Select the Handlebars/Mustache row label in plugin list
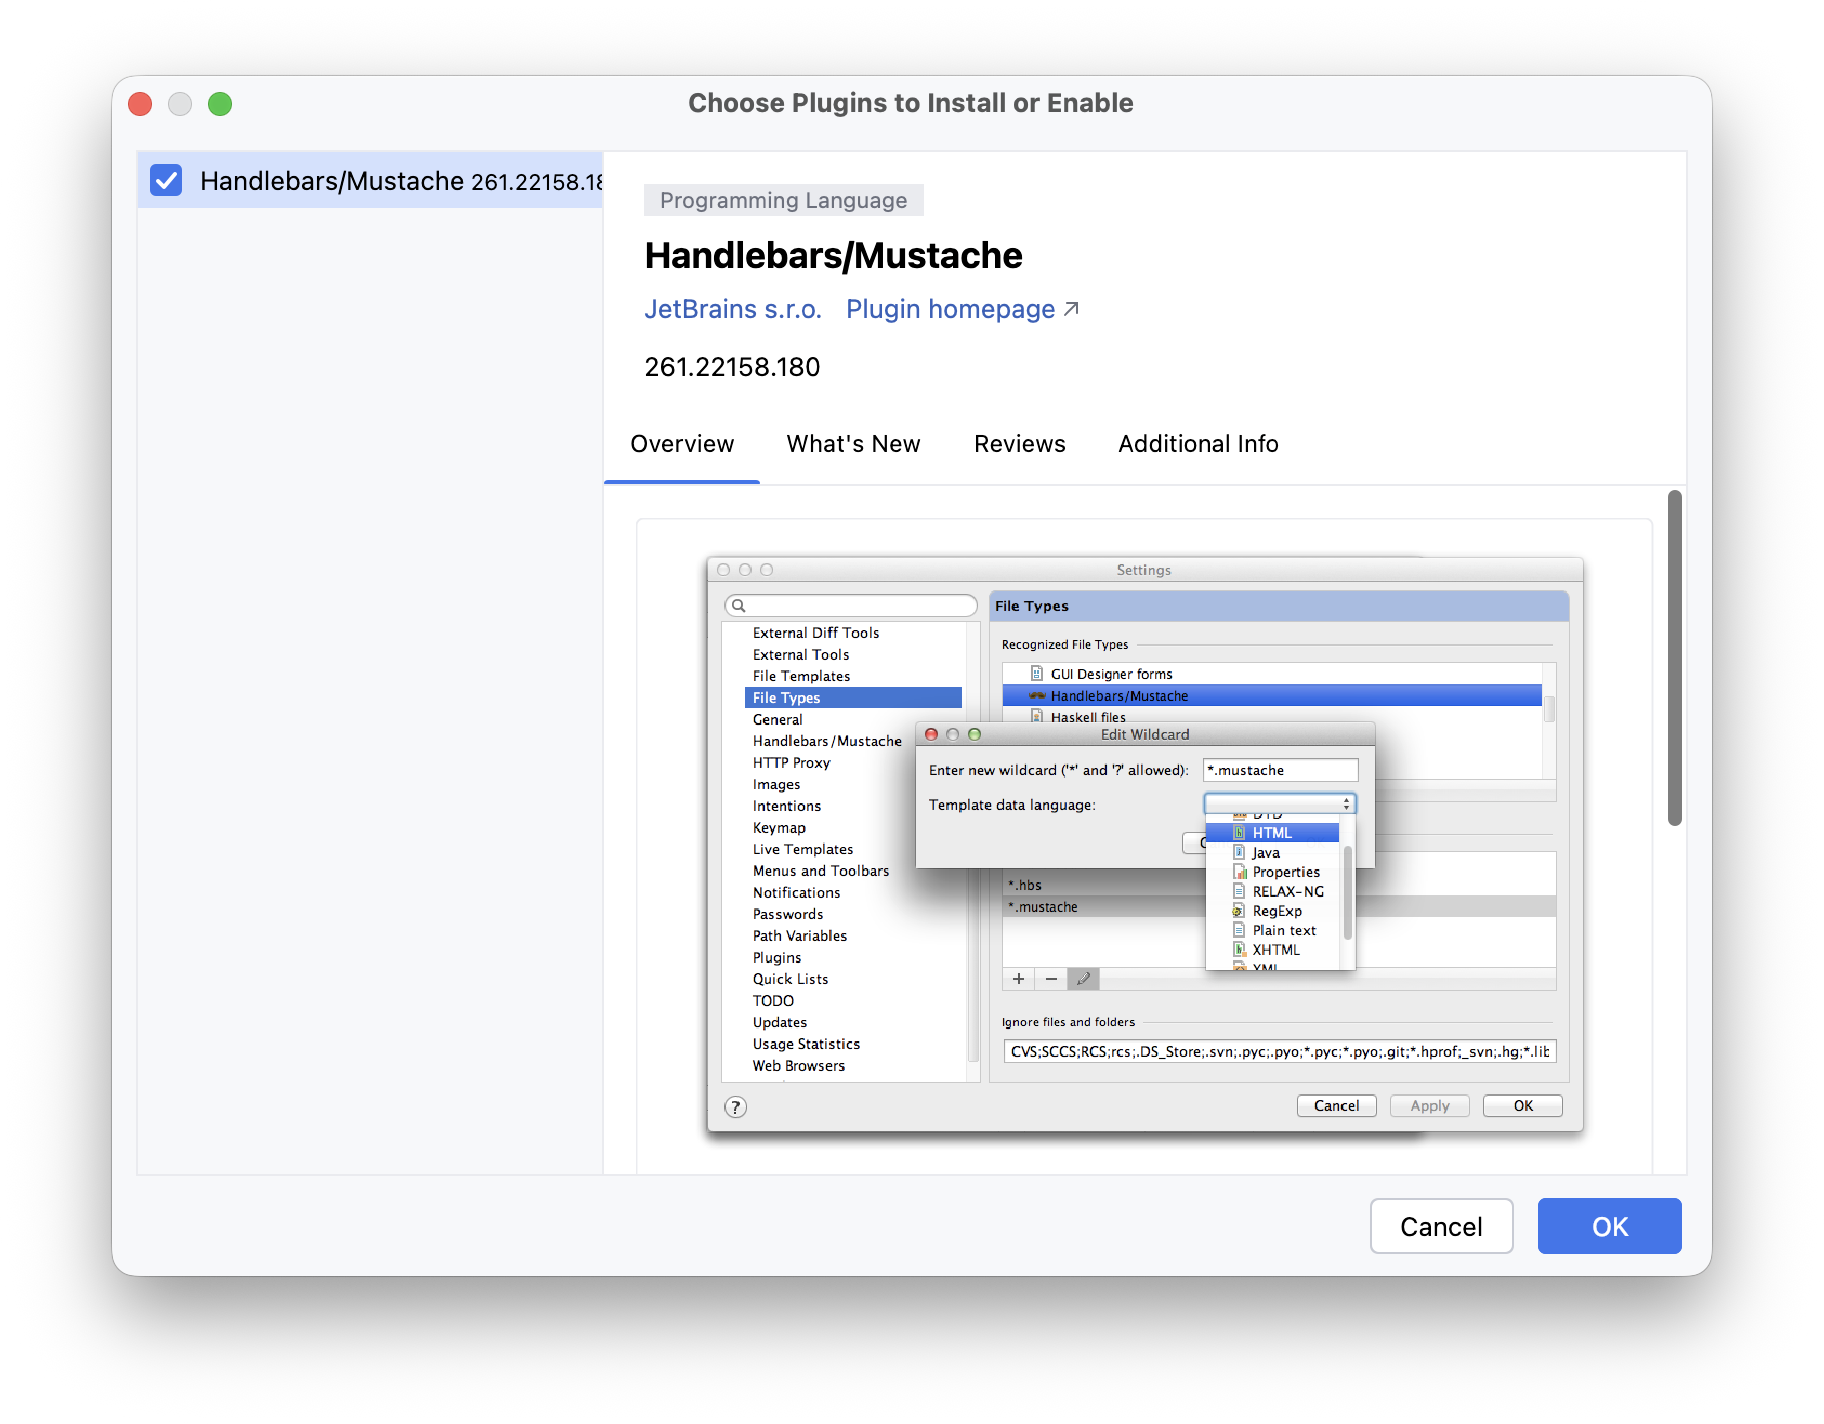The height and width of the screenshot is (1424, 1824). coord(332,181)
